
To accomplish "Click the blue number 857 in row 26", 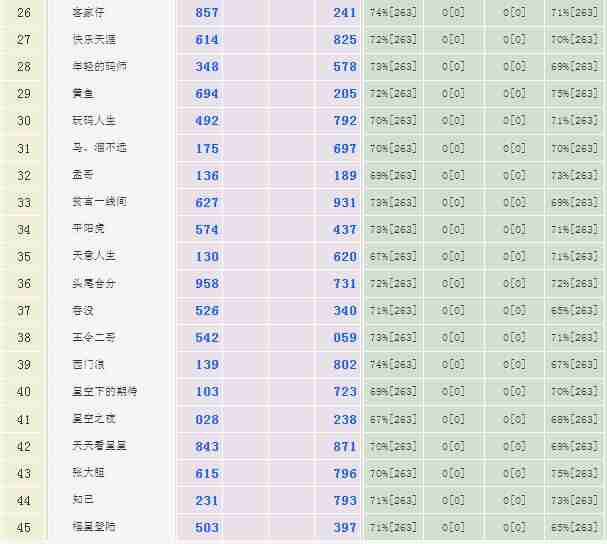I will (207, 13).
